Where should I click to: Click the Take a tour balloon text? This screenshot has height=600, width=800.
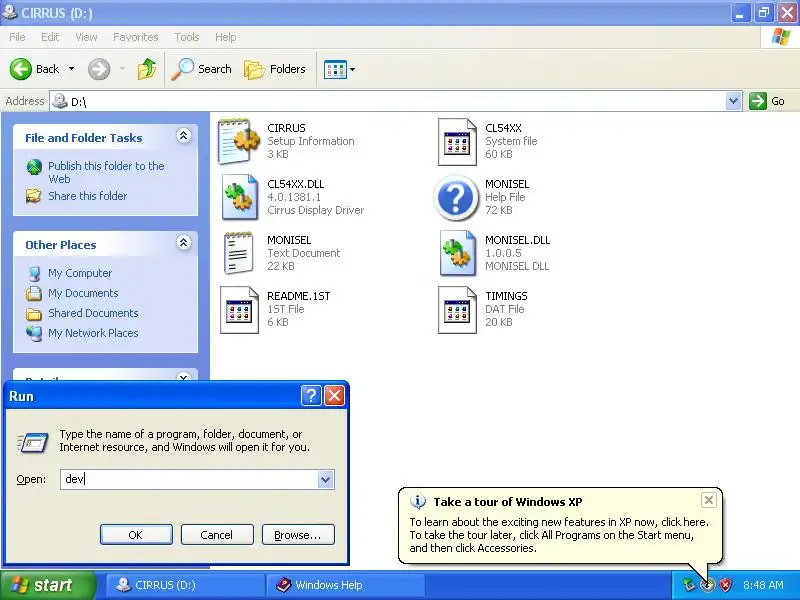[559, 535]
